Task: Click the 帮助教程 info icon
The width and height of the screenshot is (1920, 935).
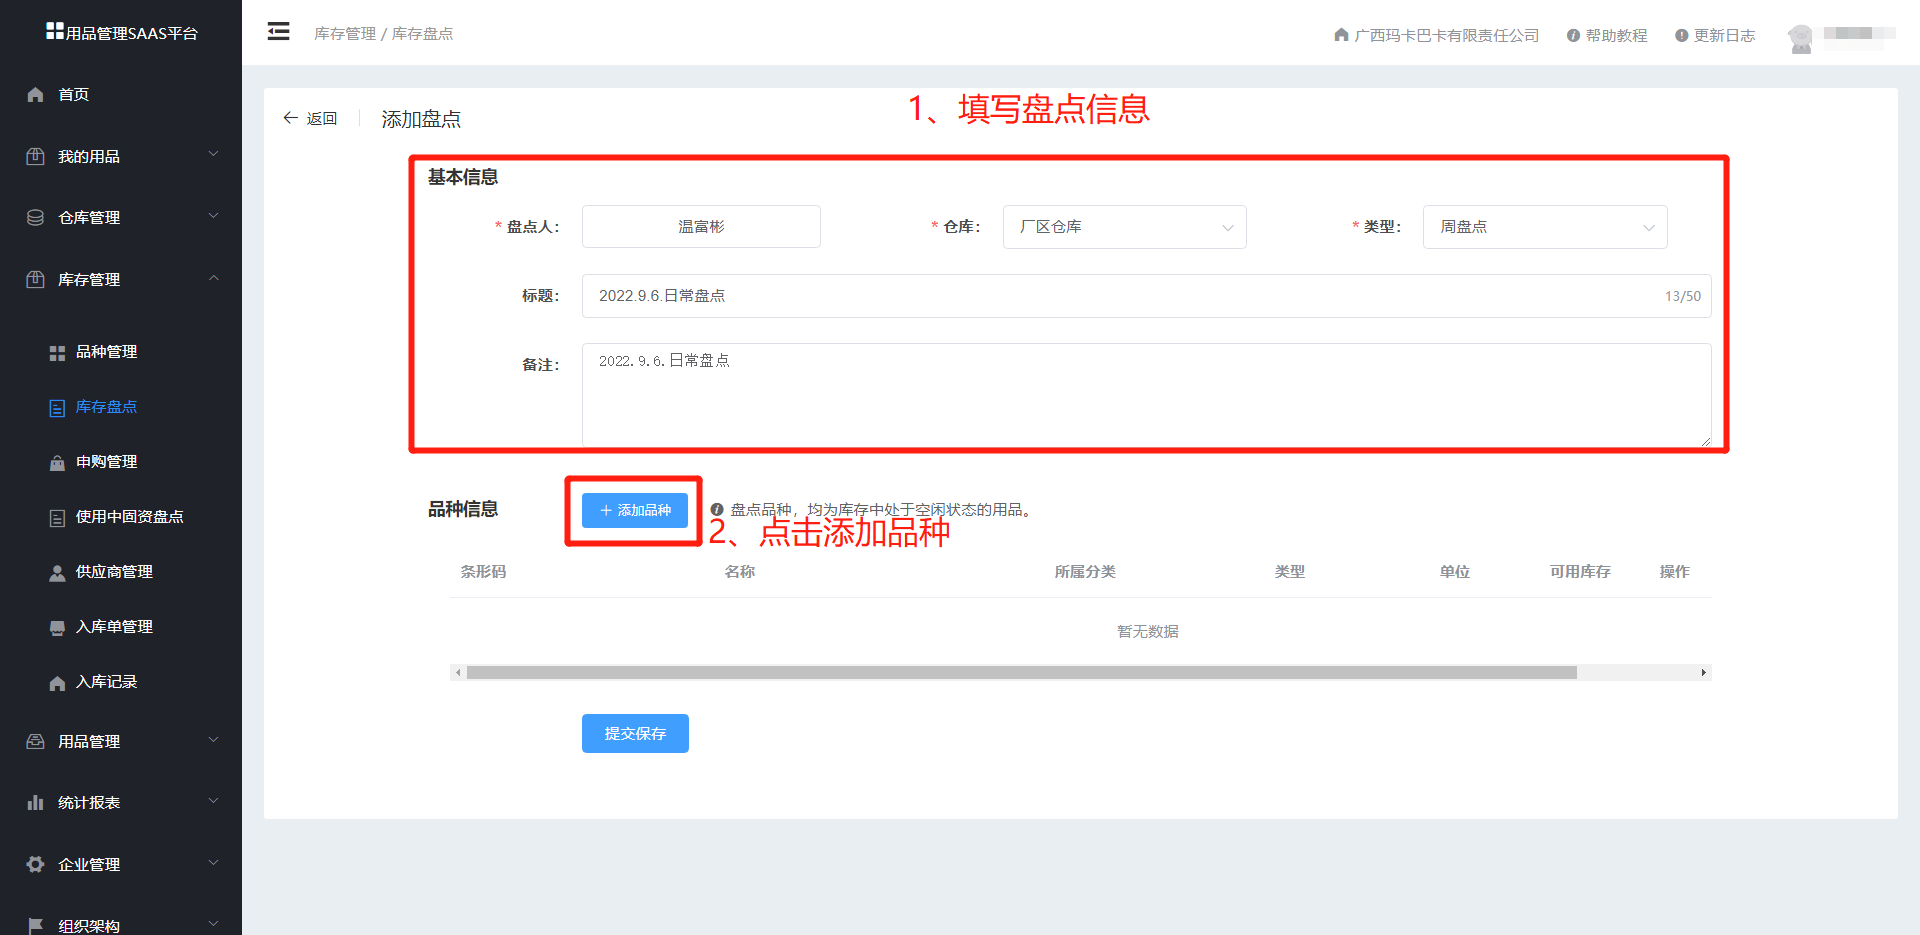Action: [1573, 35]
